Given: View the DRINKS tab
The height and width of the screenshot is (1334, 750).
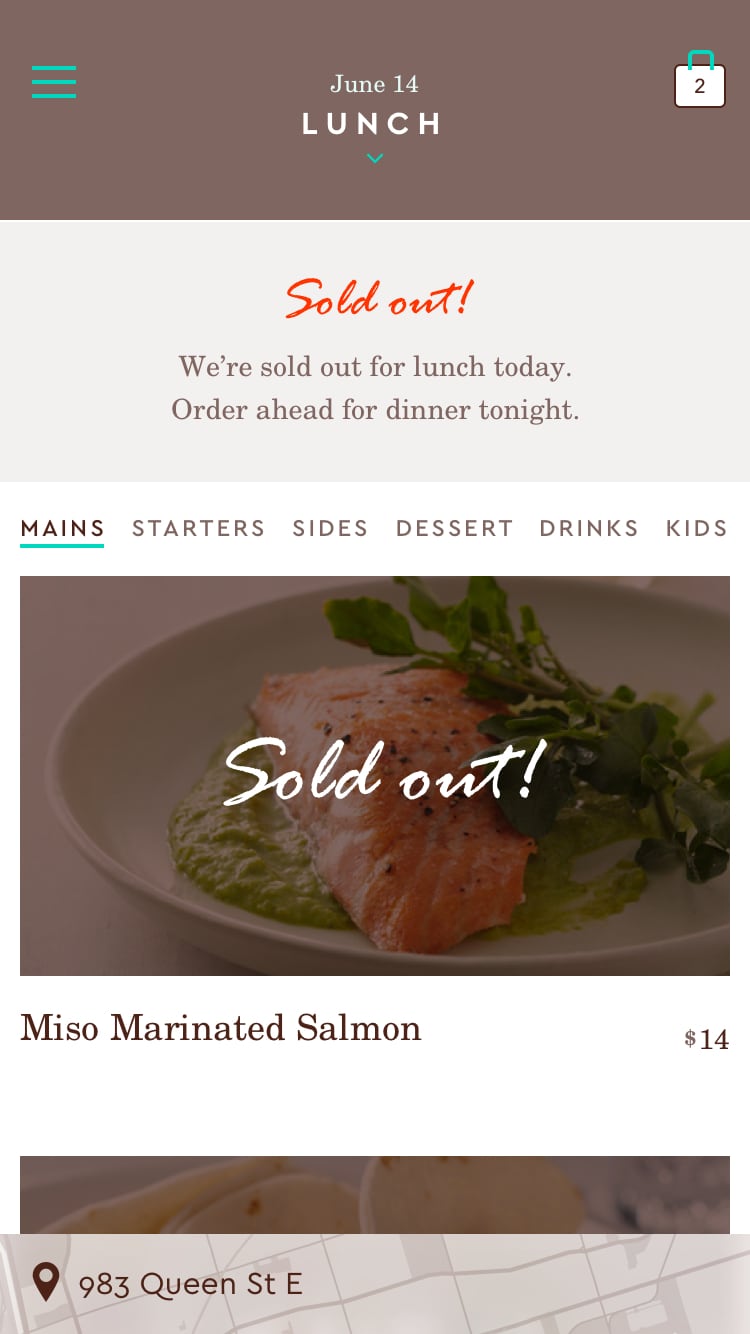Looking at the screenshot, I should 588,528.
